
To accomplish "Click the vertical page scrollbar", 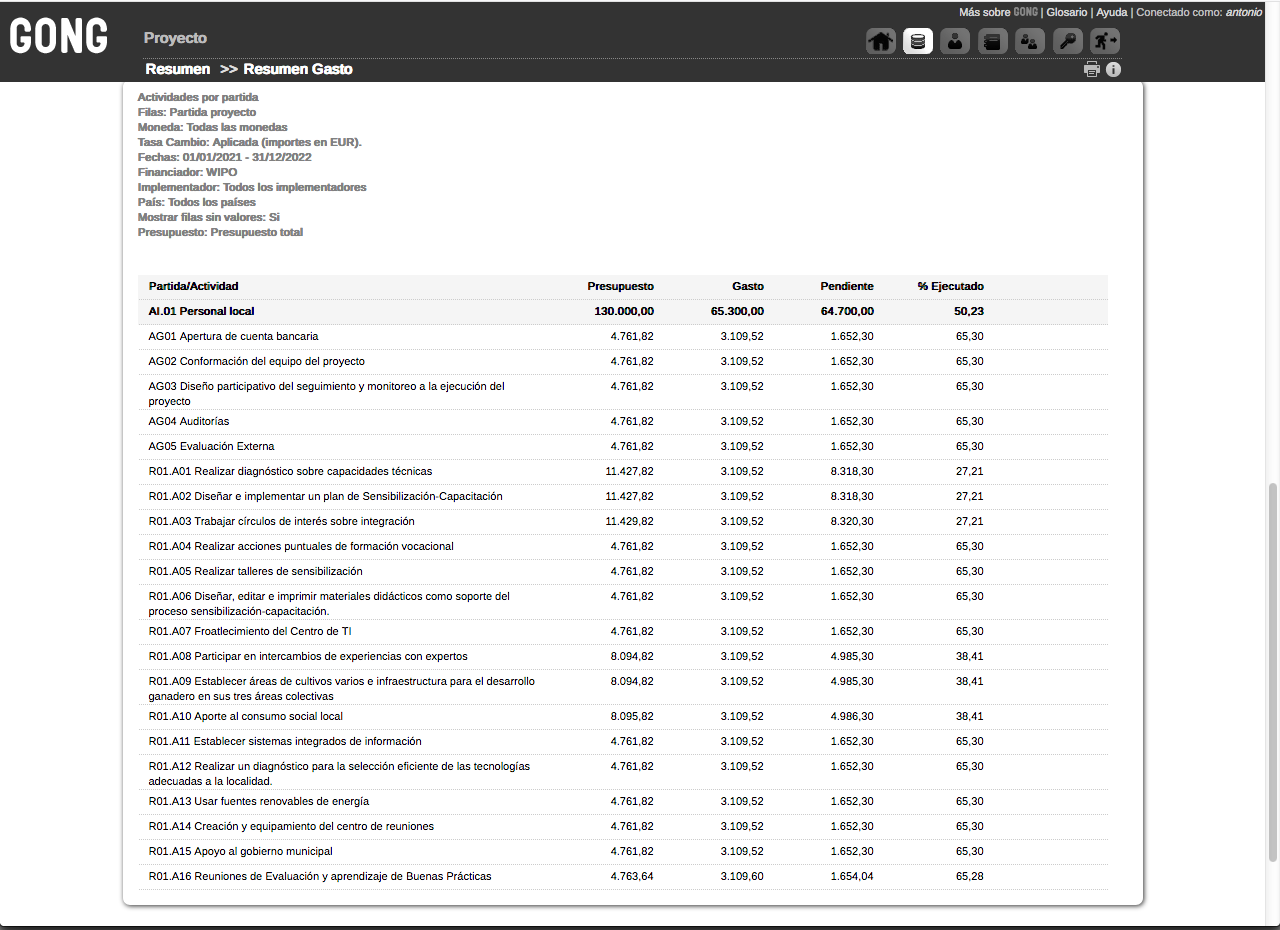I will [1272, 670].
